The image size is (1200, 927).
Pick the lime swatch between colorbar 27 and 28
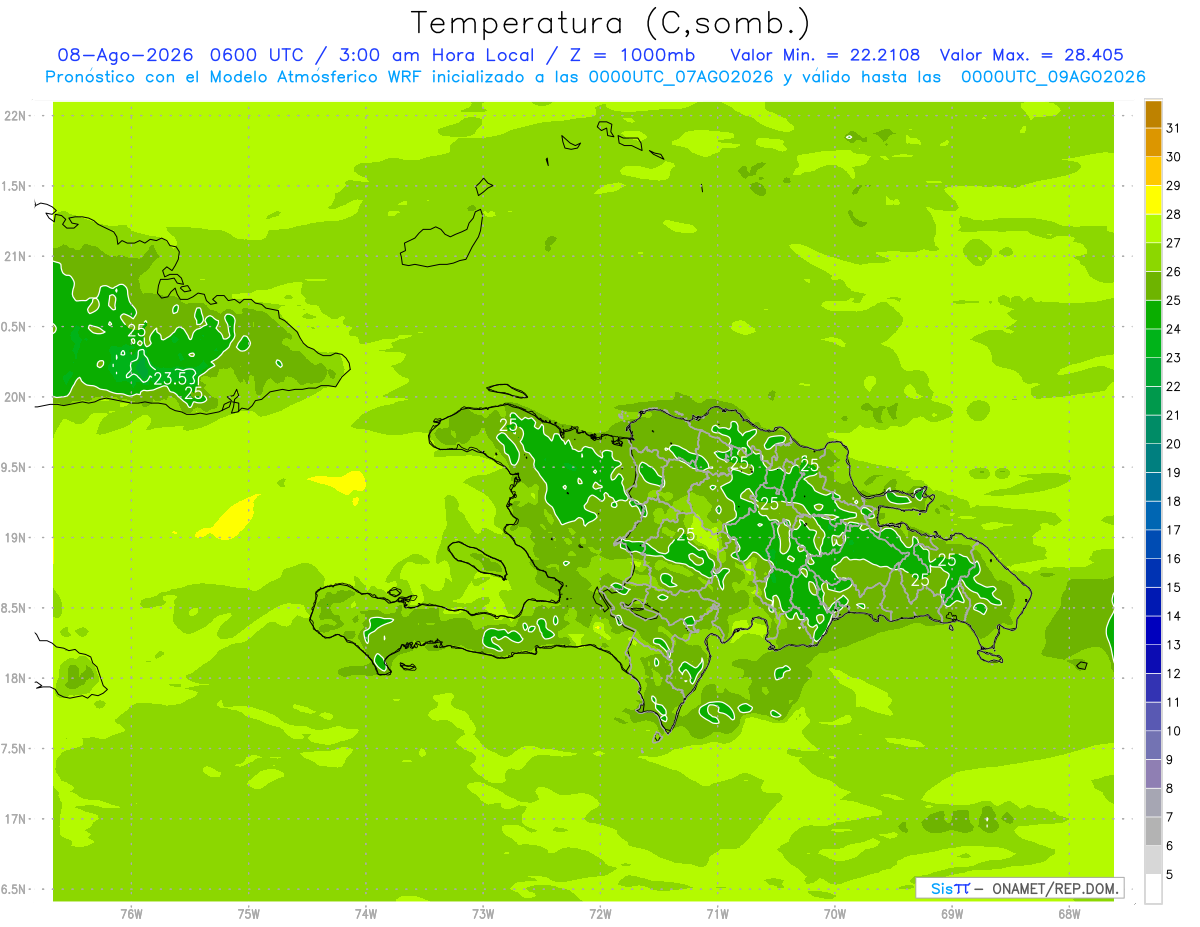pyautogui.click(x=1153, y=229)
